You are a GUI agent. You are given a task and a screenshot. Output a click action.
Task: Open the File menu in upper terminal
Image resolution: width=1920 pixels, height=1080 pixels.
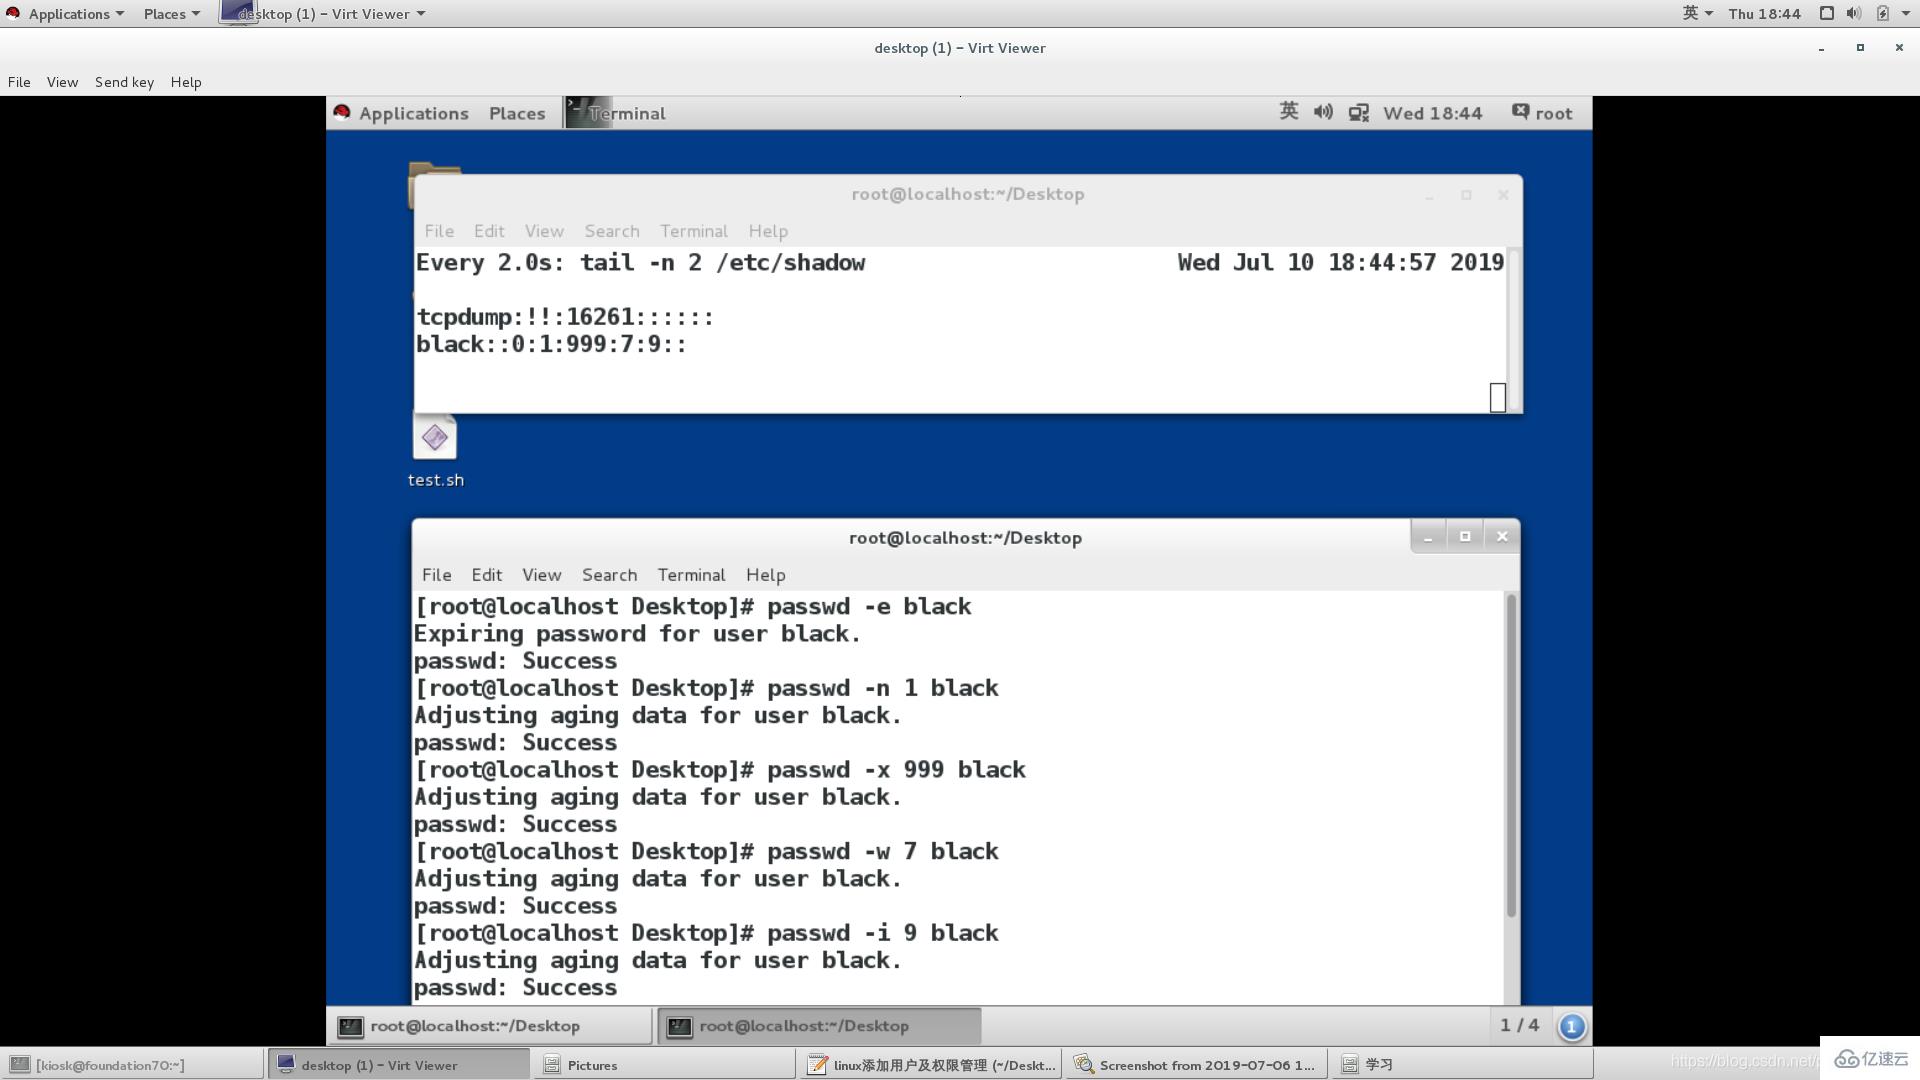click(x=438, y=229)
